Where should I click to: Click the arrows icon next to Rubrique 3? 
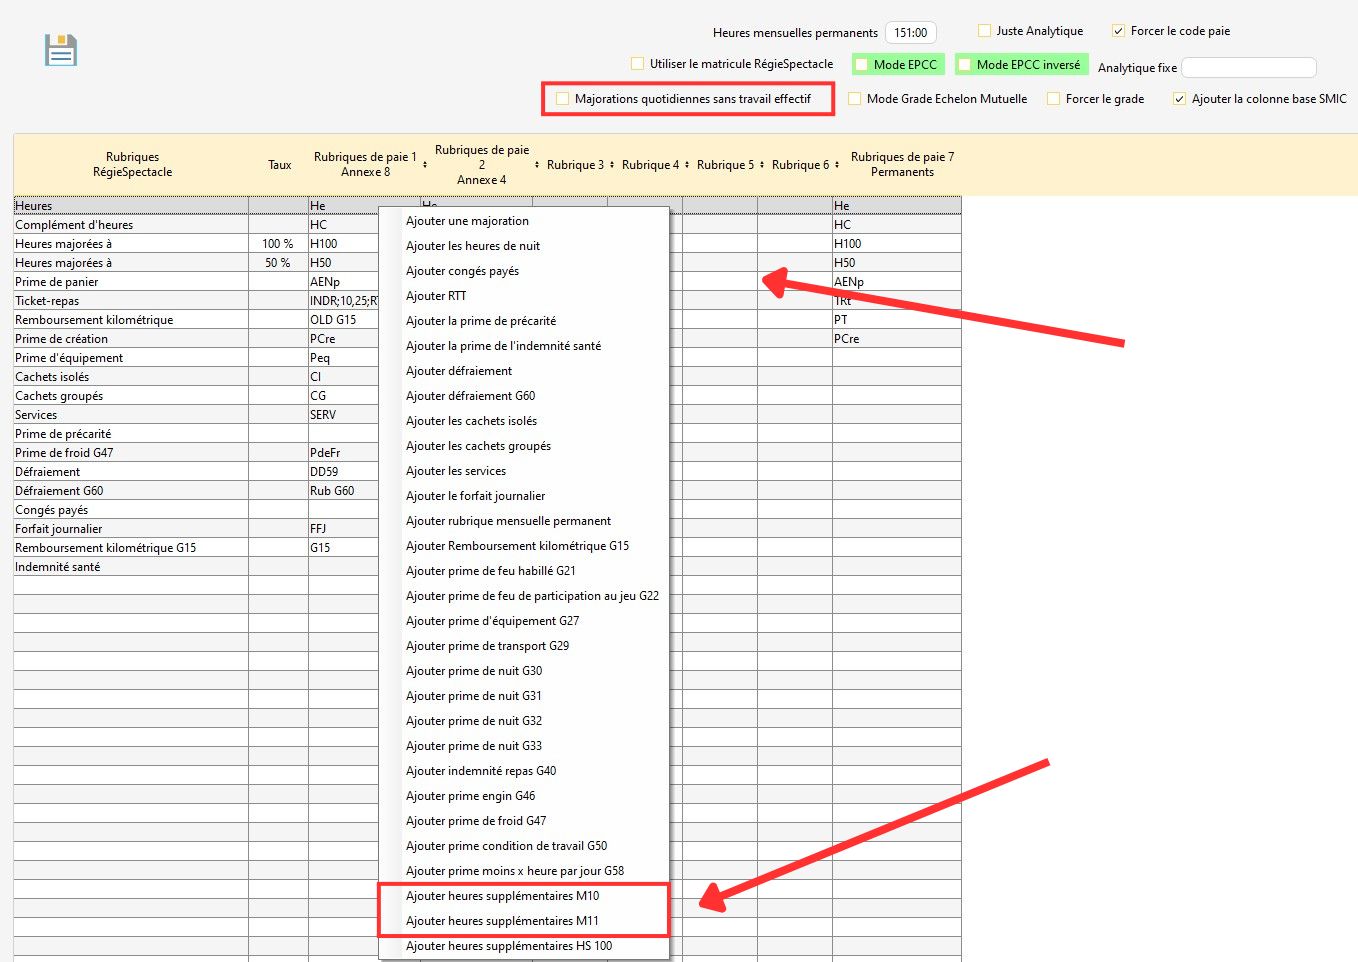612,165
